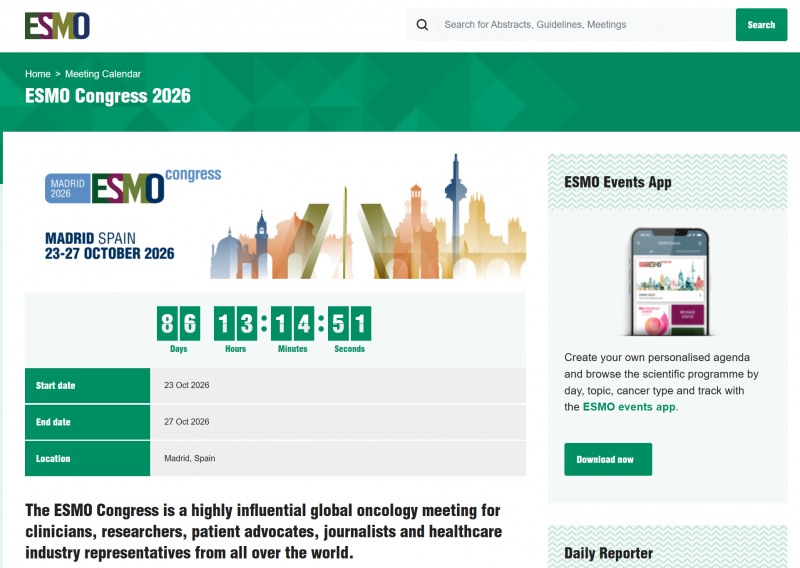
Task: Click the 'Location' table header cell
Action: (x=87, y=458)
